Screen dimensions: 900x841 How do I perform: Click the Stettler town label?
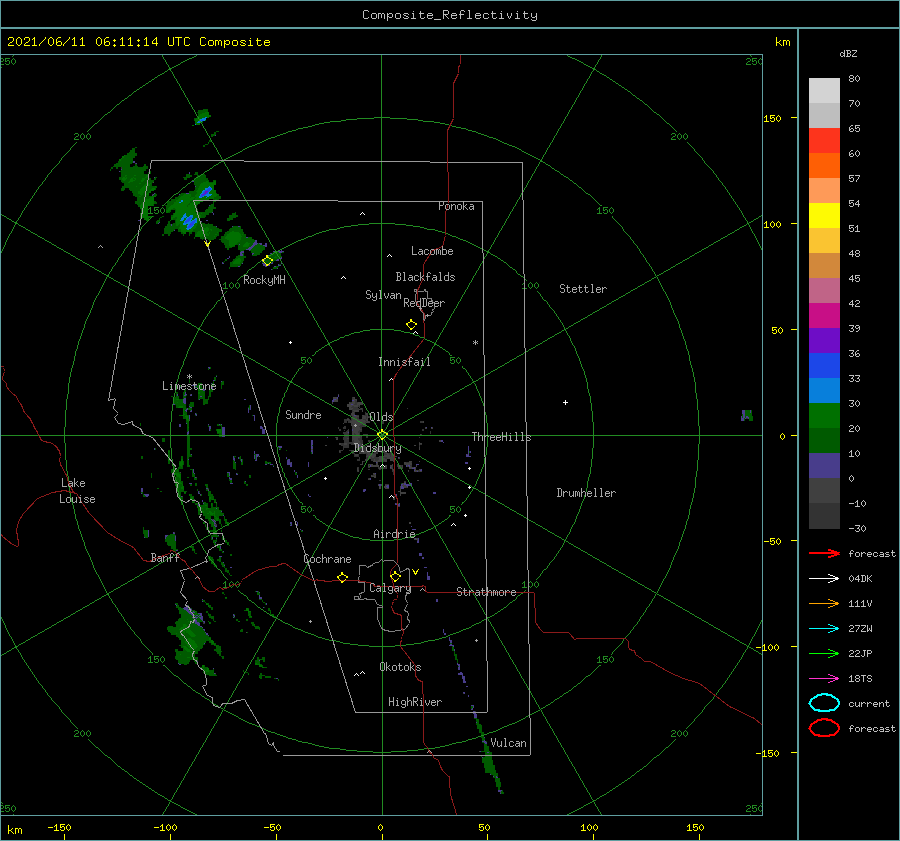pyautogui.click(x=583, y=289)
